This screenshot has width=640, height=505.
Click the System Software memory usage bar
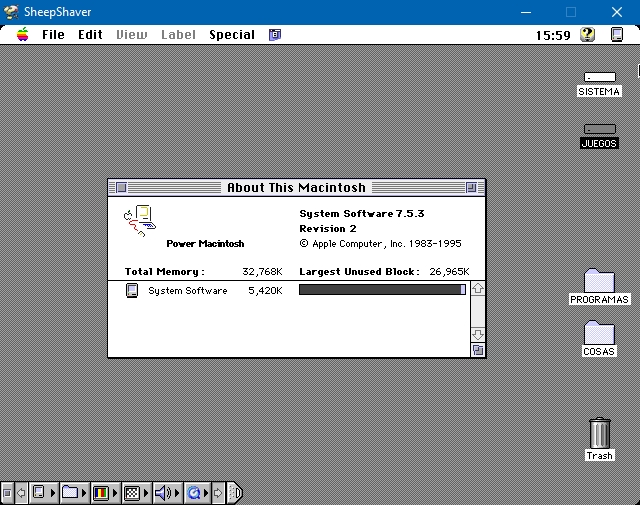coord(382,289)
